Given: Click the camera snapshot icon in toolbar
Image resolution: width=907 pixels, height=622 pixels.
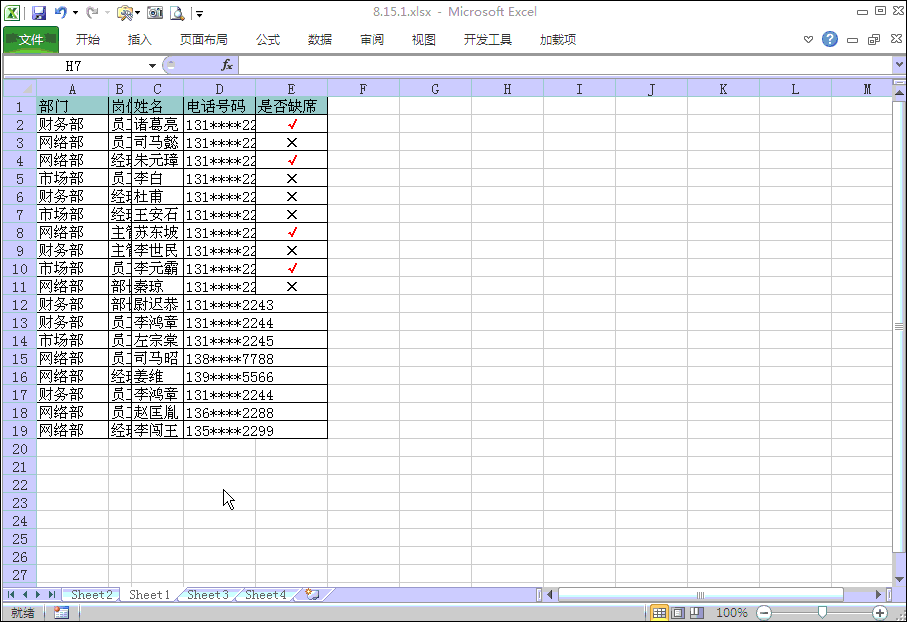Looking at the screenshot, I should click(x=154, y=13).
